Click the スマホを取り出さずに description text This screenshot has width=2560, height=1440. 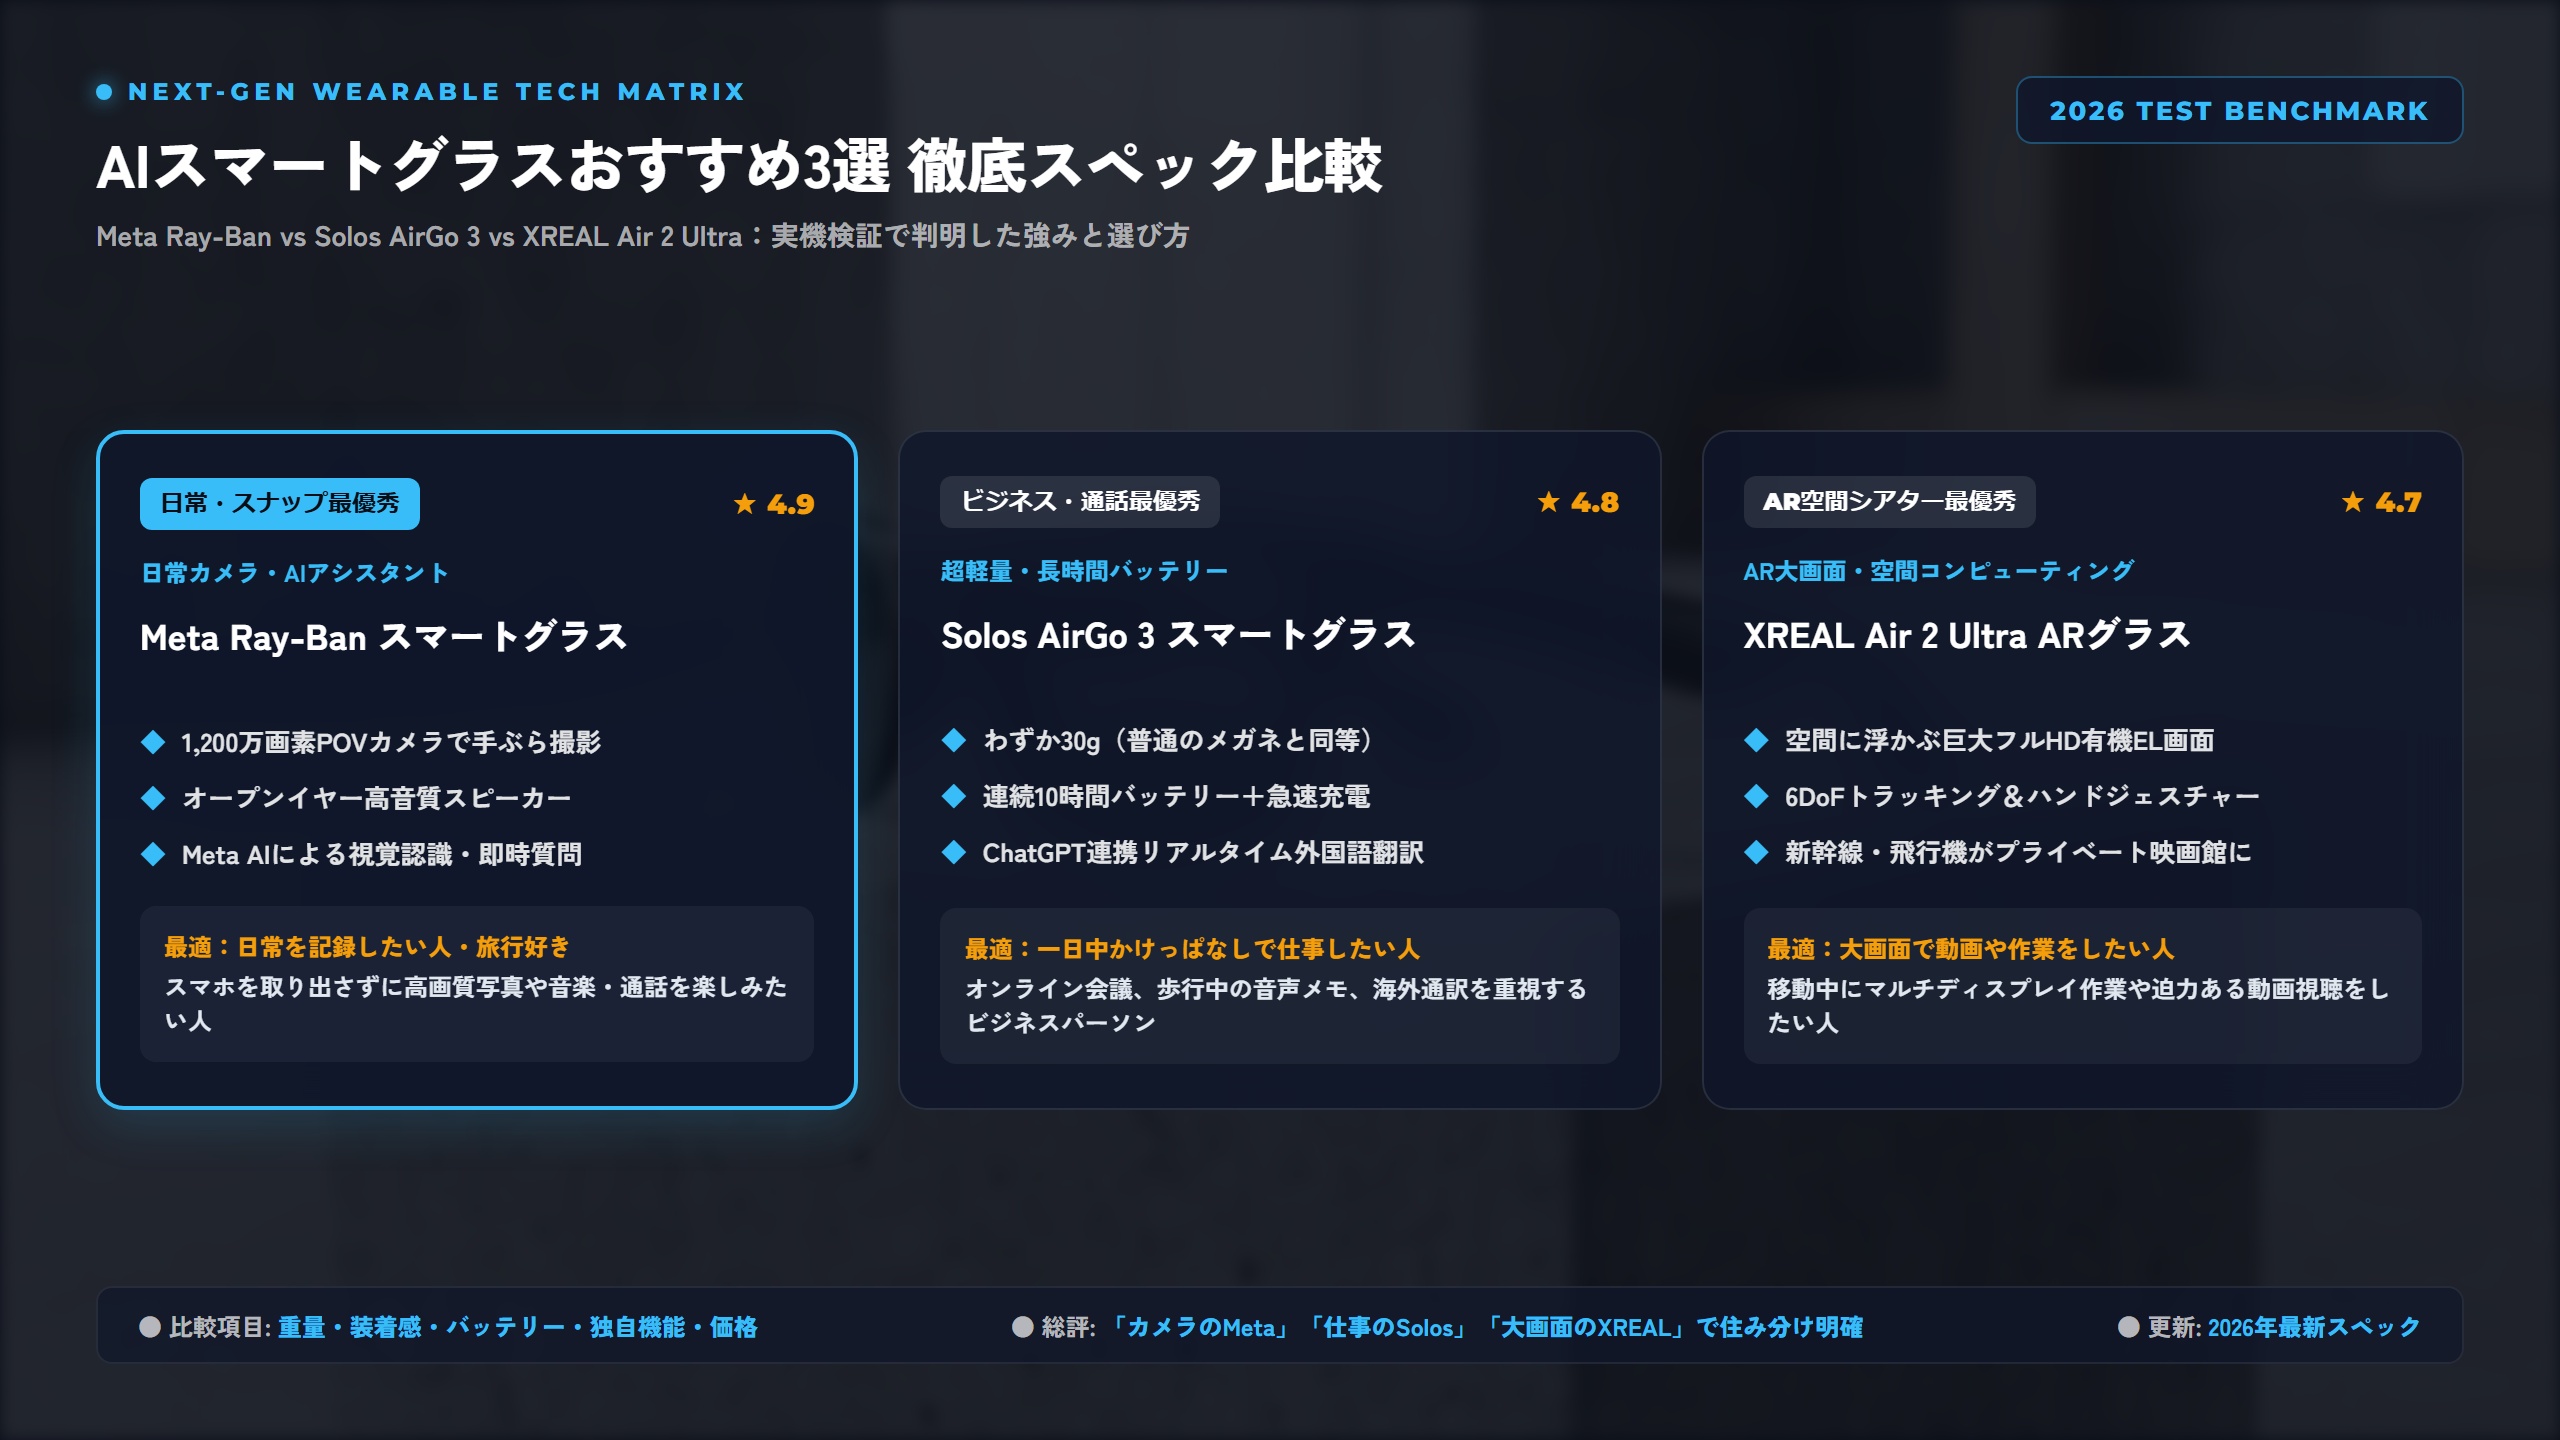[476, 1004]
